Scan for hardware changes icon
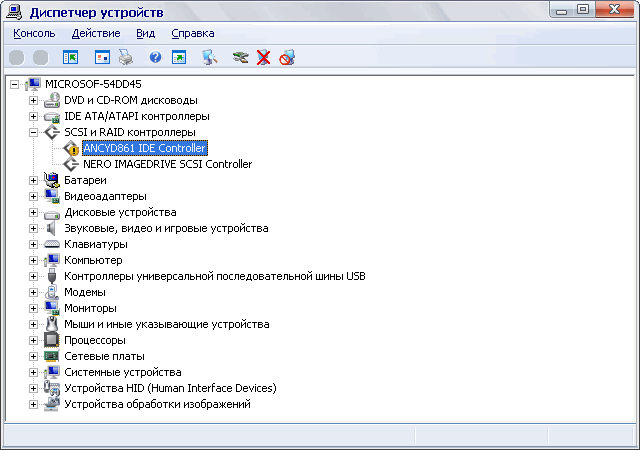The width and height of the screenshot is (640, 450). (210, 58)
